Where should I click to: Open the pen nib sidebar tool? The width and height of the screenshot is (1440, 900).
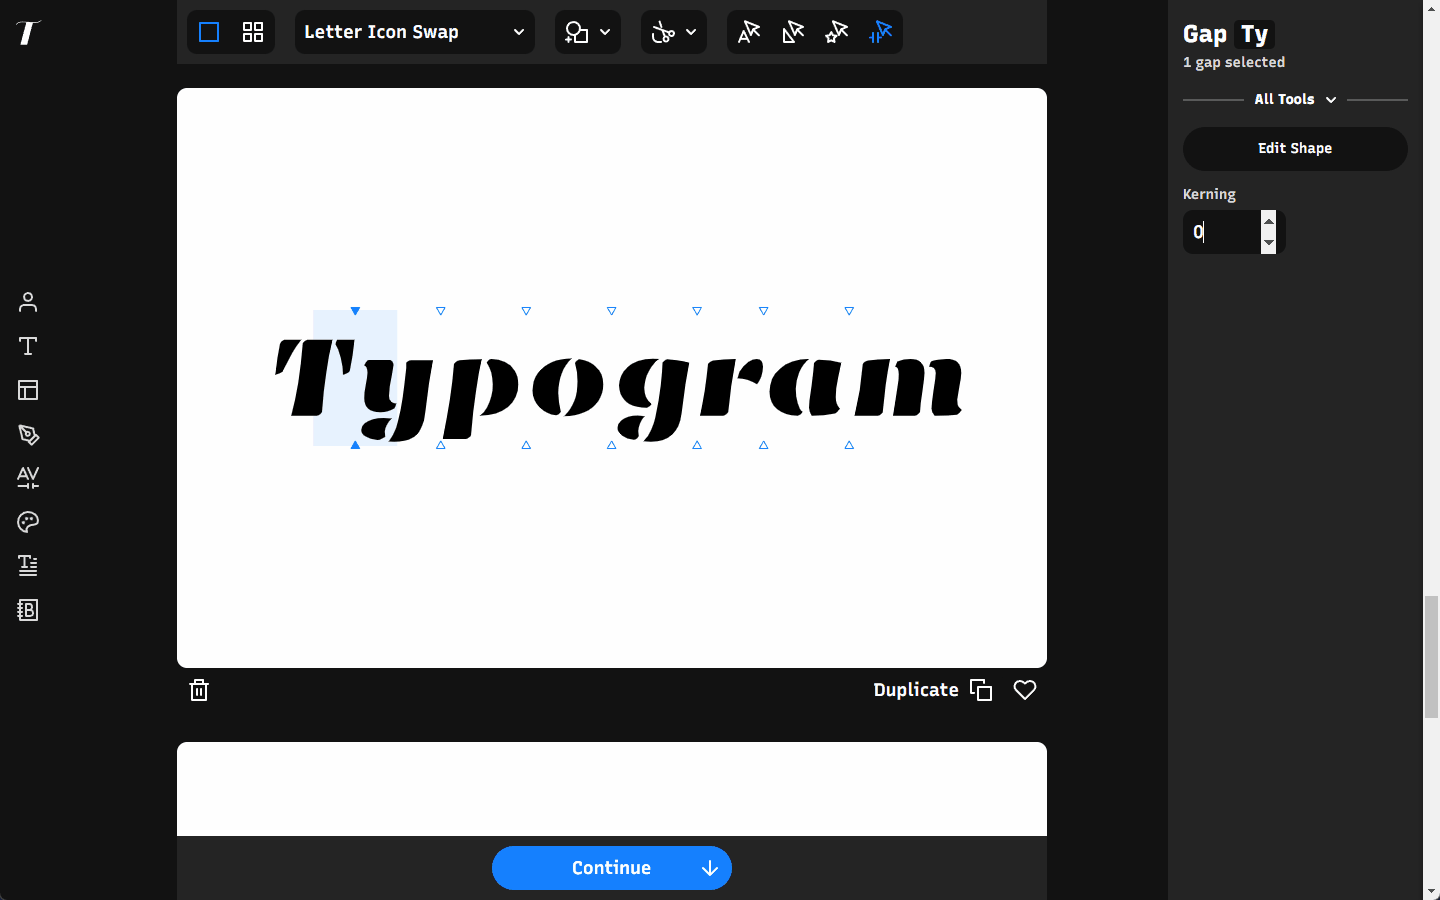(28, 434)
